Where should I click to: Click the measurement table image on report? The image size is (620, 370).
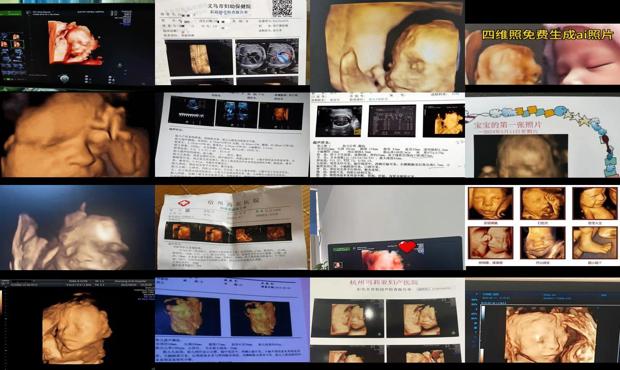coord(392,121)
